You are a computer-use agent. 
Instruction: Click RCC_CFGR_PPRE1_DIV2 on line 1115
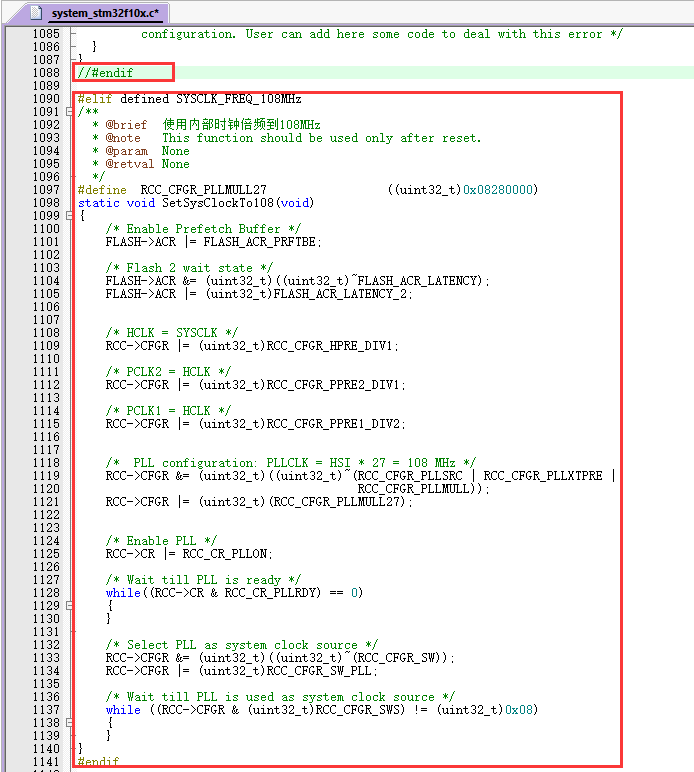(x=333, y=424)
